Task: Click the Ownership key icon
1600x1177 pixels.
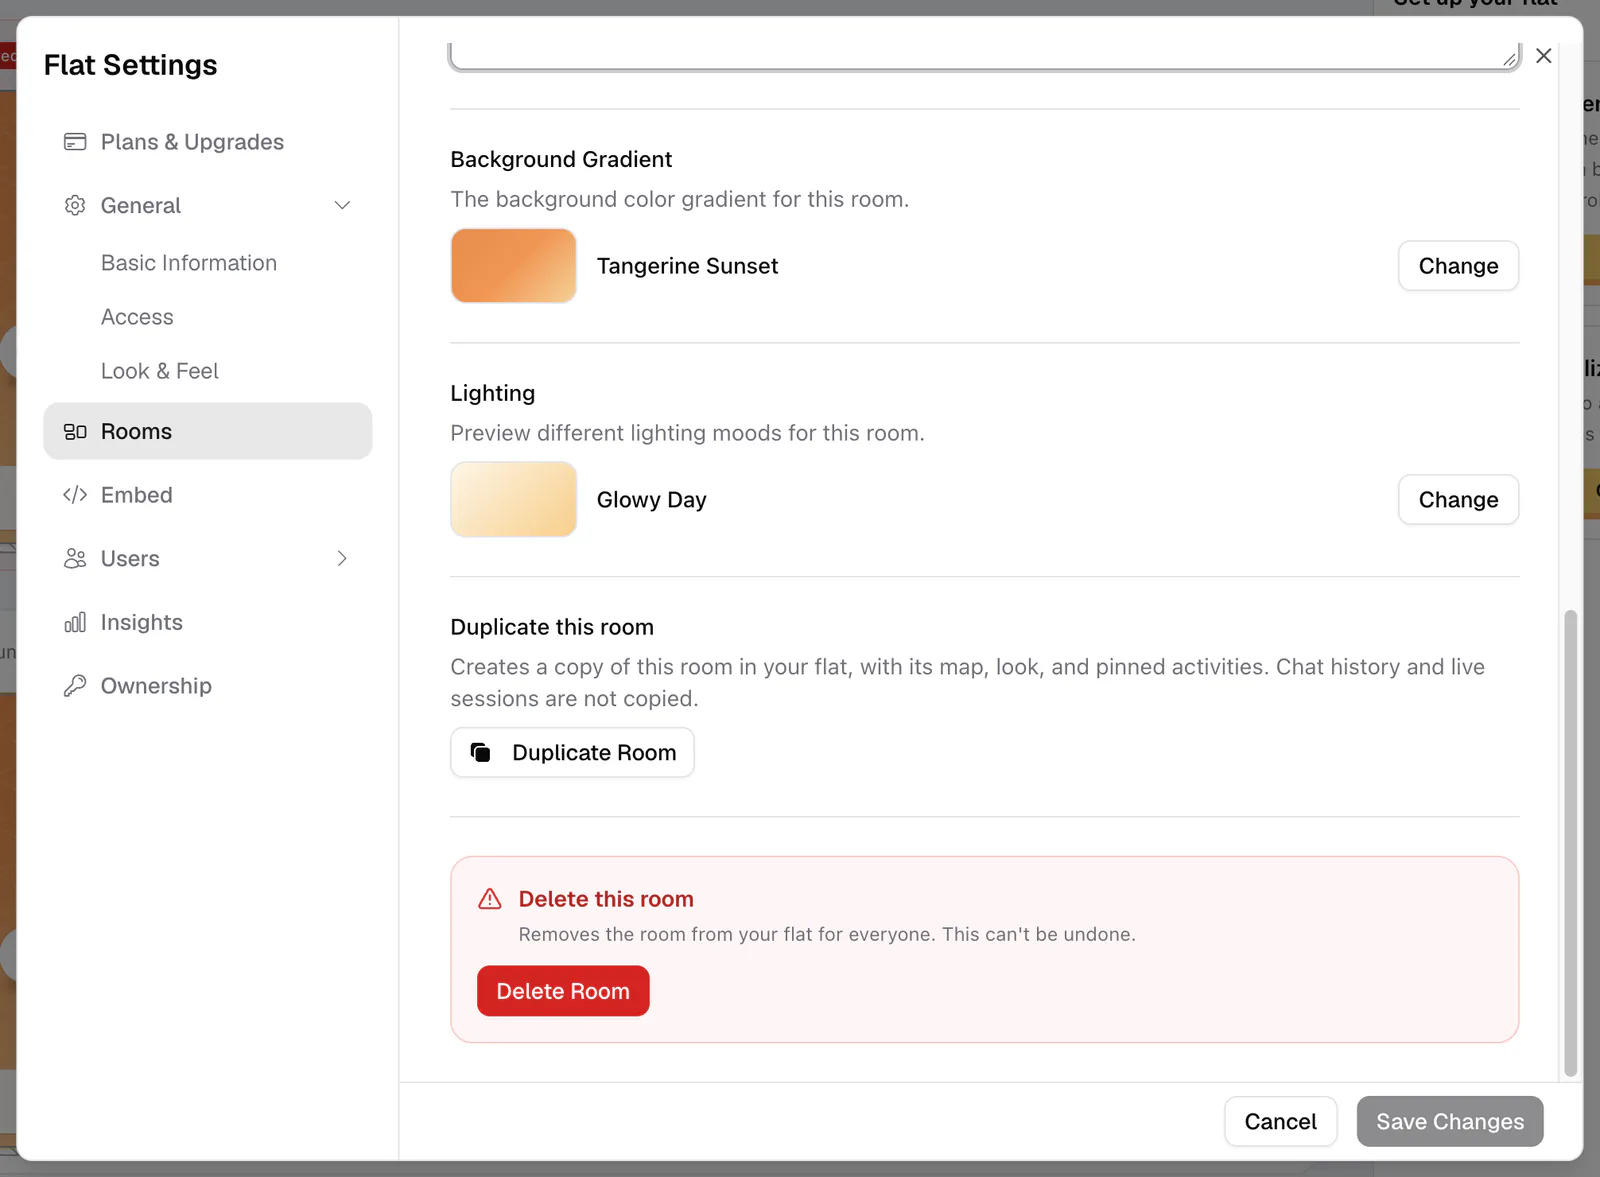Action: 75,686
